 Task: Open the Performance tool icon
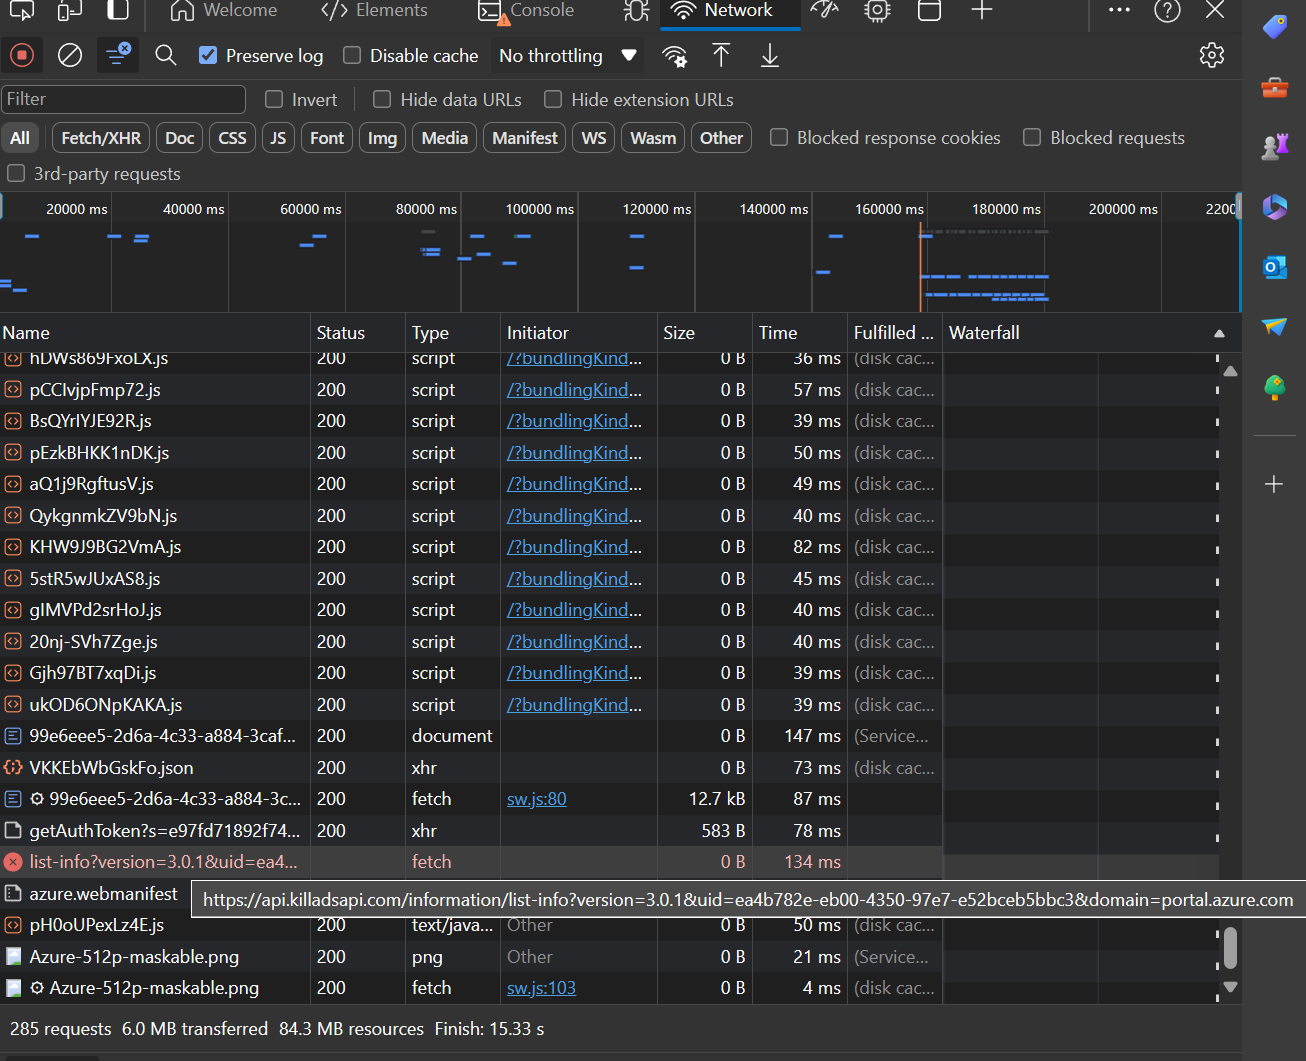824,11
